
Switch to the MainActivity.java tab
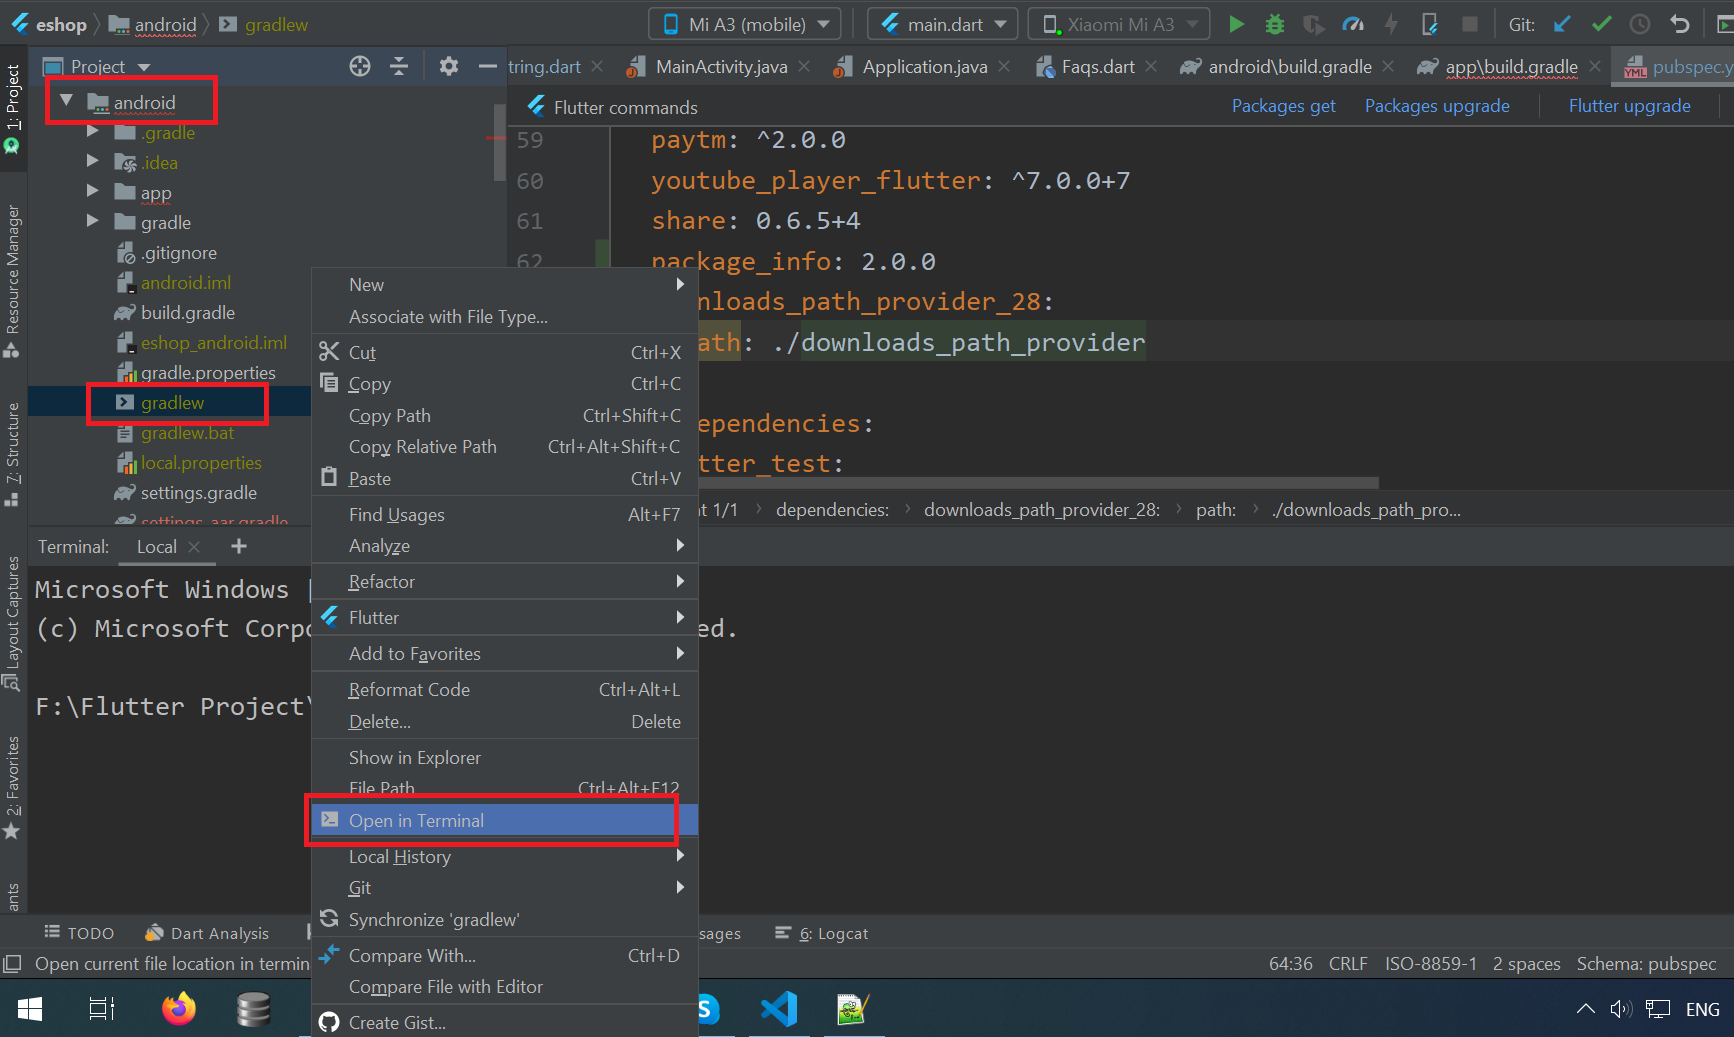click(x=720, y=67)
